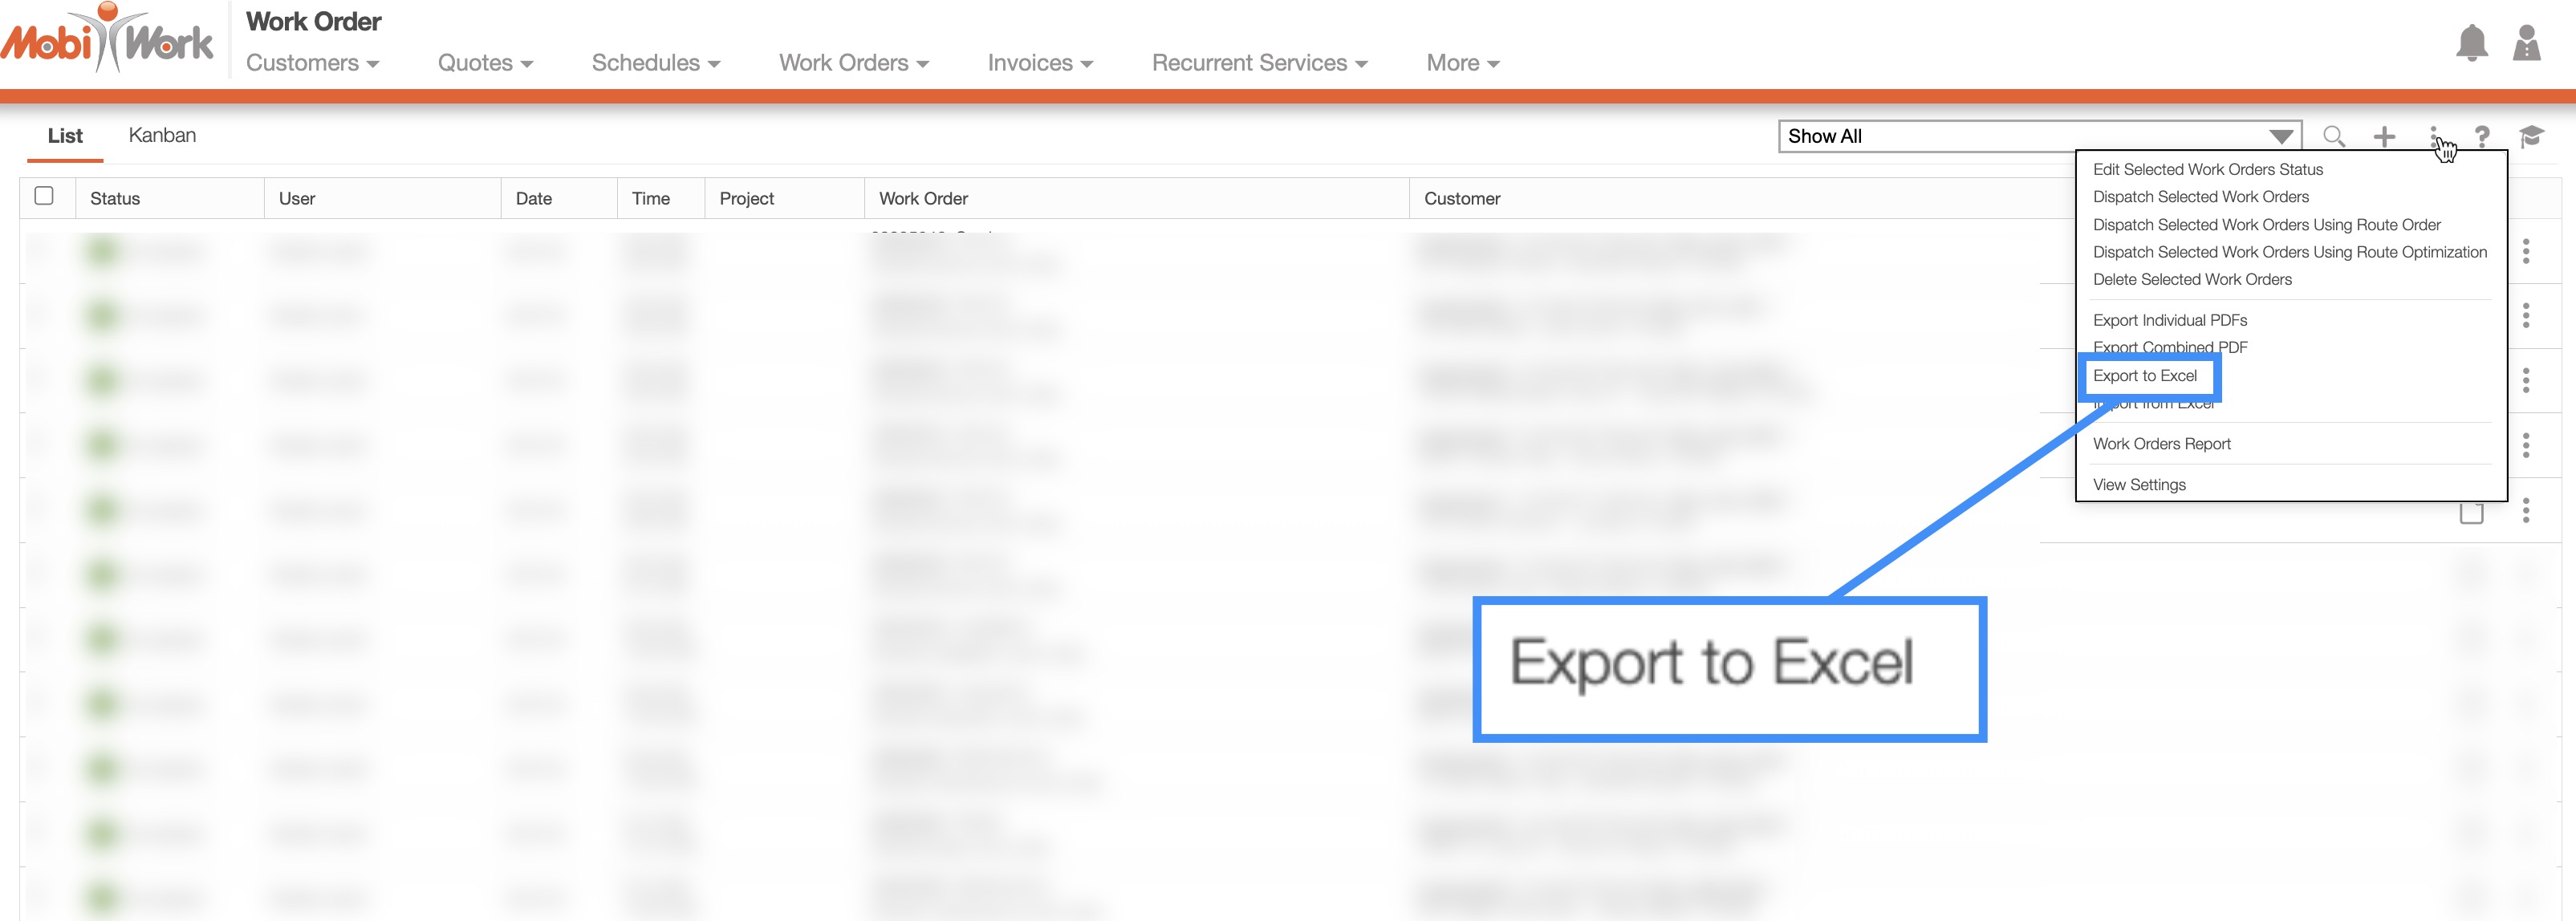The width and height of the screenshot is (2576, 921).
Task: Click the search magnifier icon
Action: point(2333,136)
